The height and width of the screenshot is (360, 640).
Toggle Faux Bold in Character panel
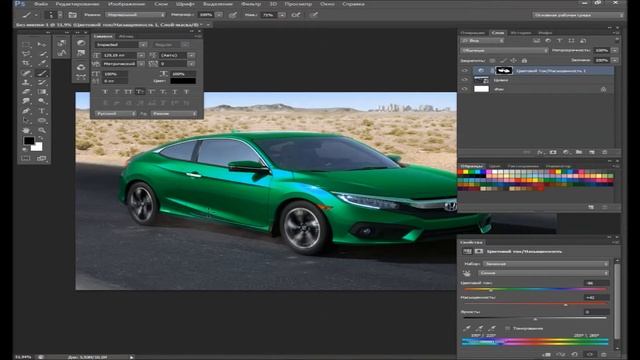(x=105, y=92)
